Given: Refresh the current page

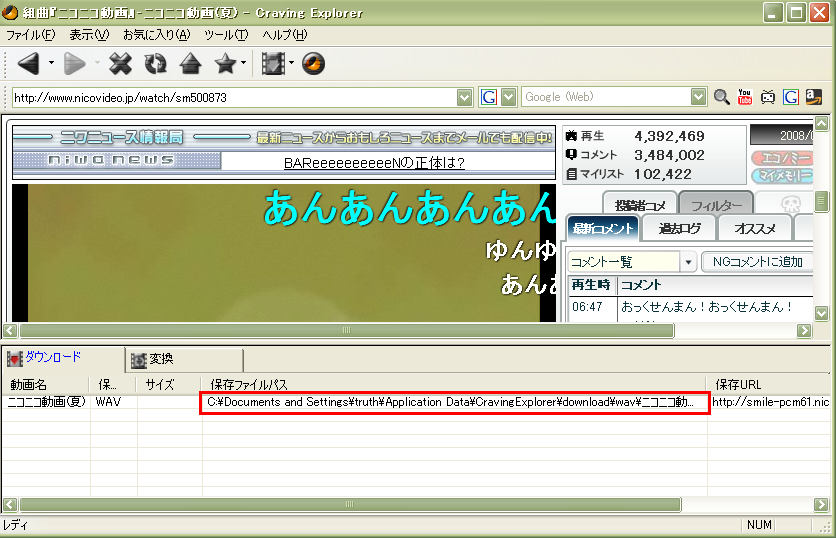Looking at the screenshot, I should pos(155,63).
